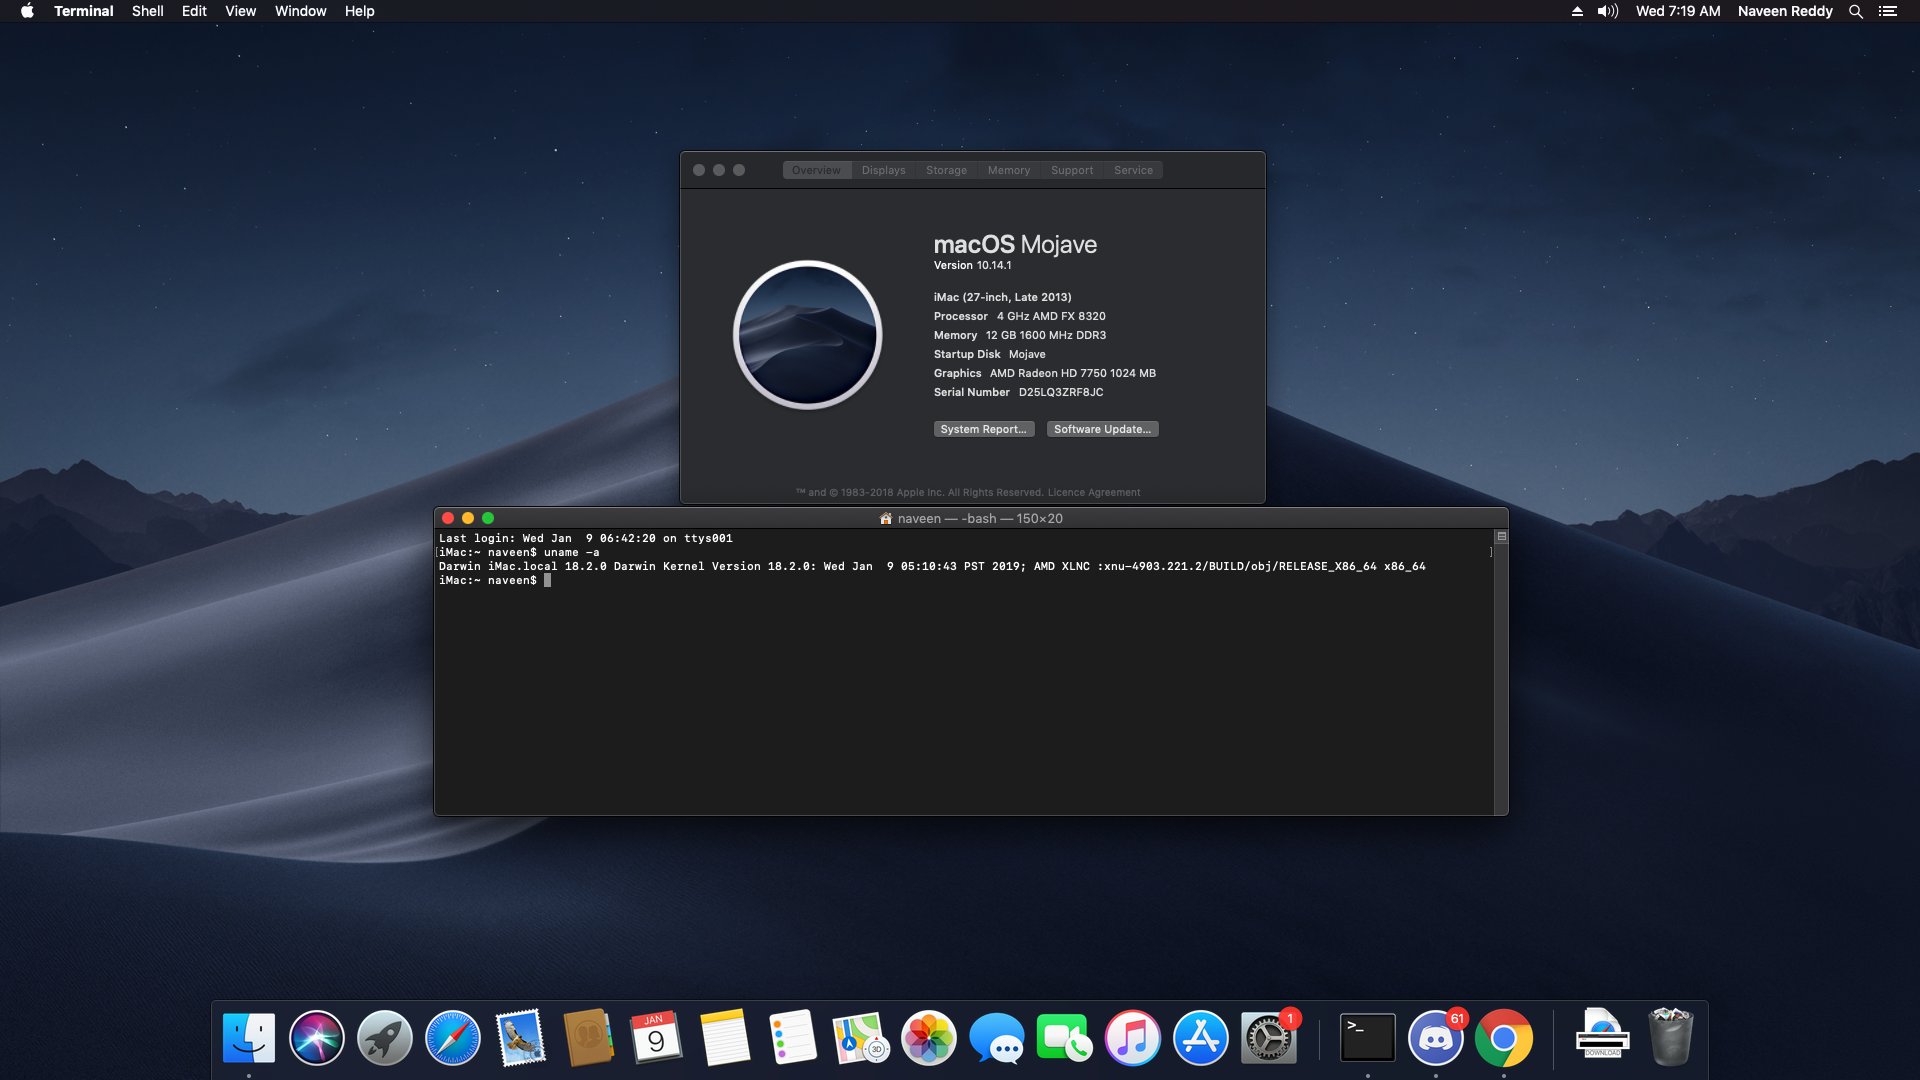Click Graphics AMD Radeon HD 7750 text
This screenshot has height=1080, width=1920.
[1044, 373]
